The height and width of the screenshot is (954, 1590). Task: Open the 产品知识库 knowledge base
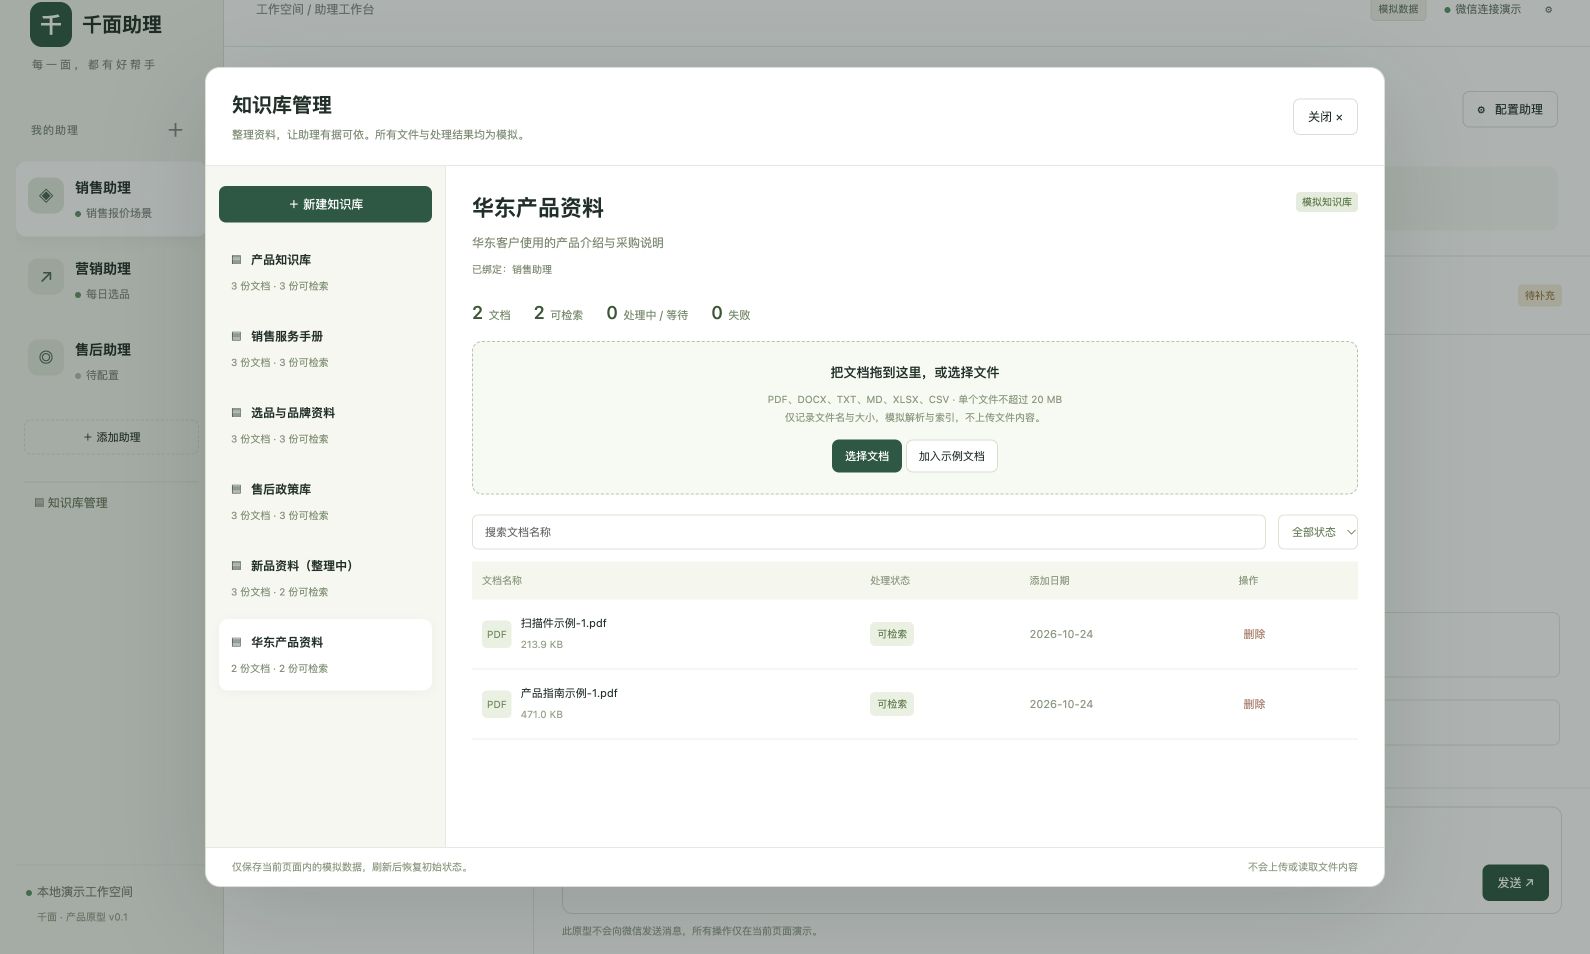tap(325, 272)
